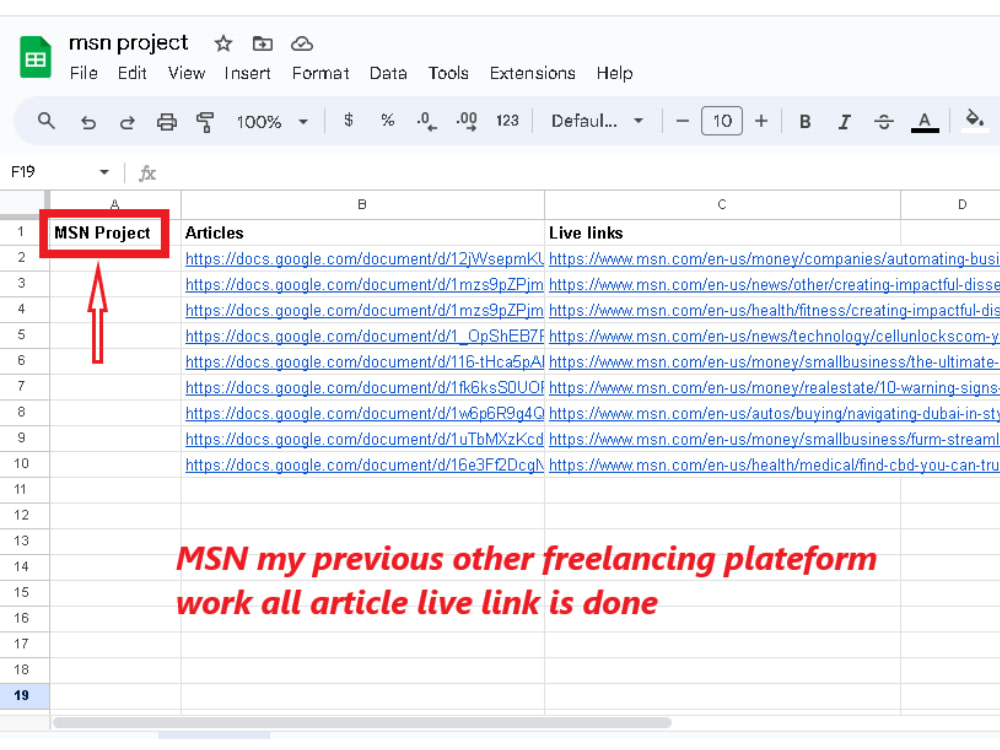This screenshot has width=1000, height=750.
Task: Rename the msn project title
Action: click(x=128, y=43)
